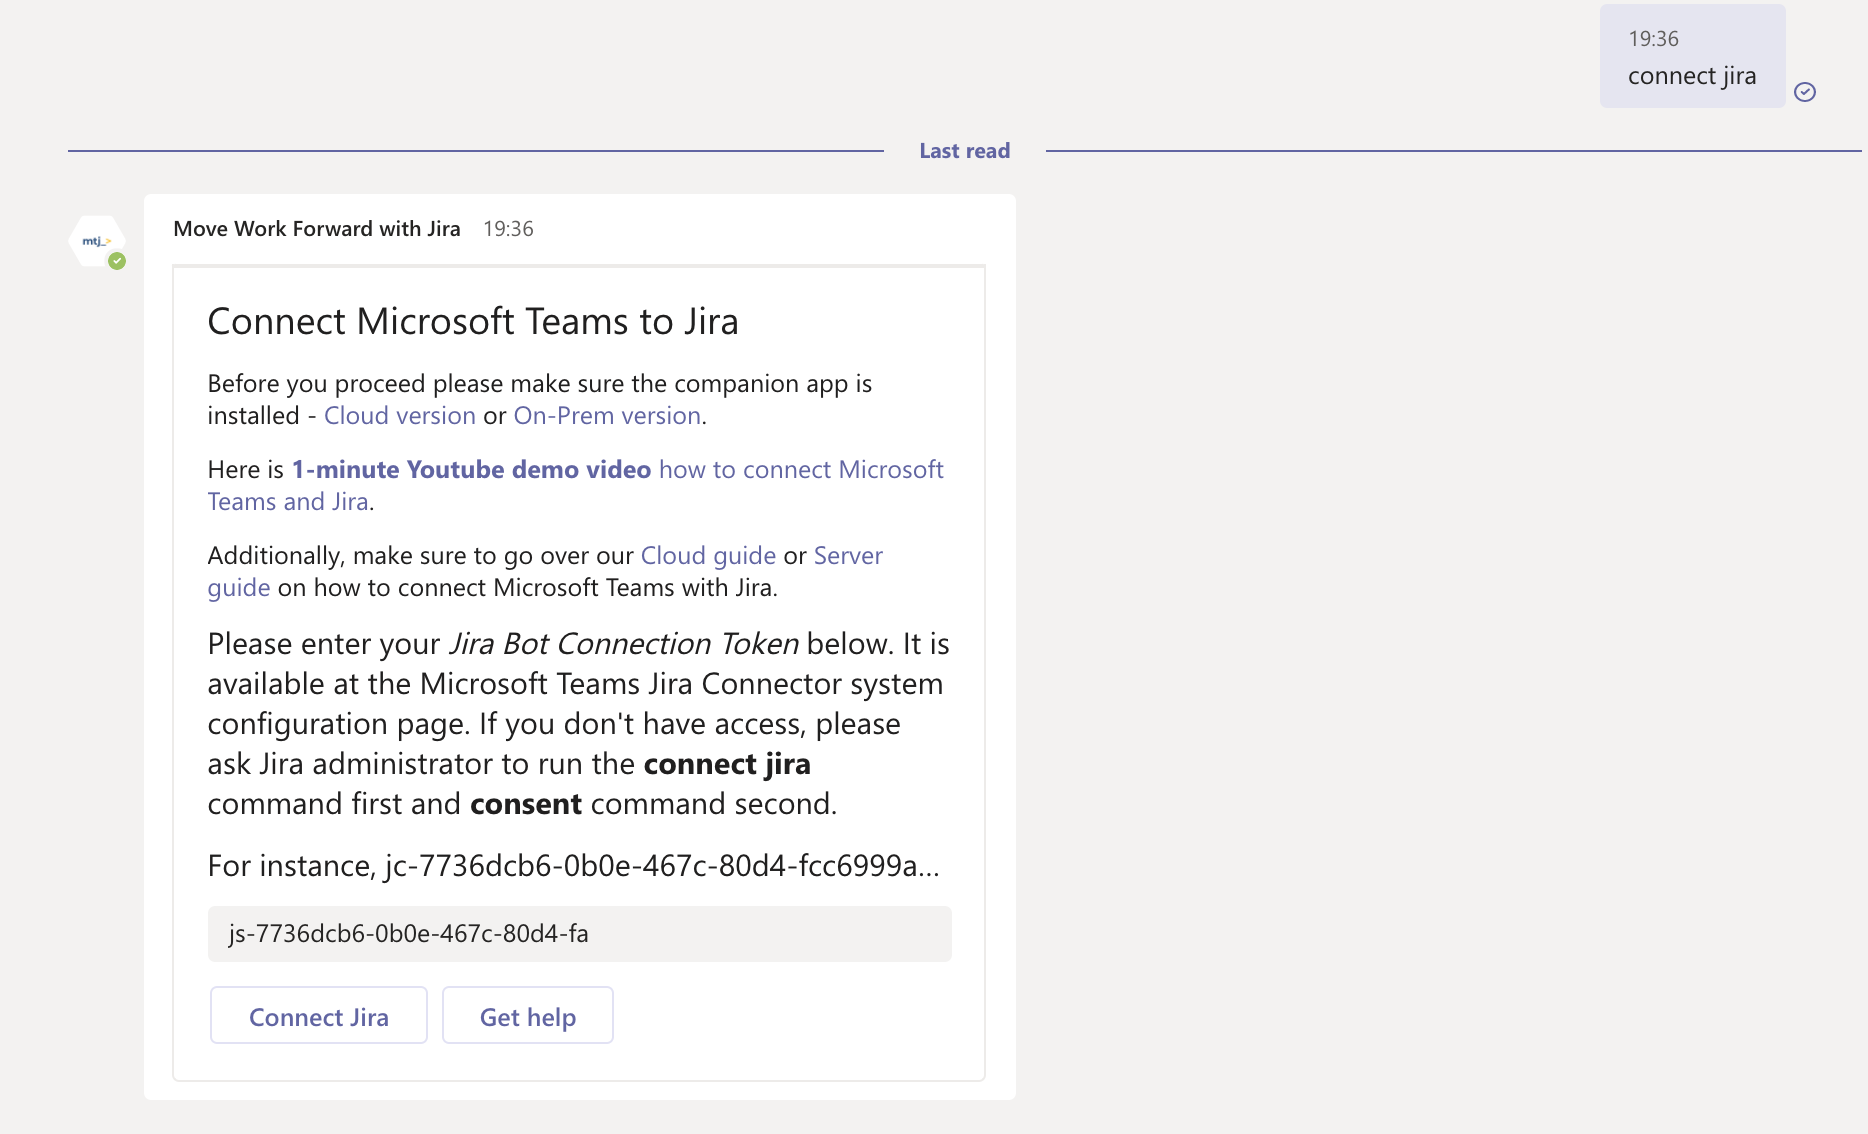The height and width of the screenshot is (1134, 1868).
Task: Click the italic 'Jira Bot Connection Token' text
Action: 623,644
